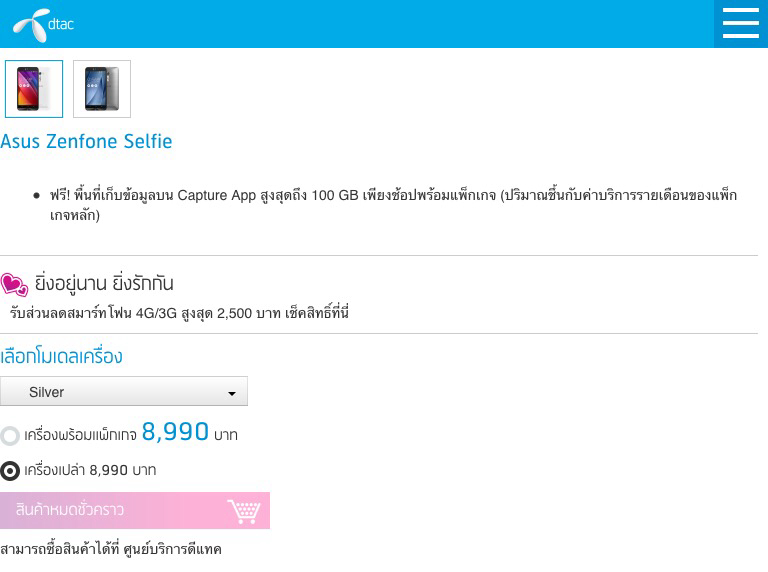Click the dropdown arrow beside Silver

pos(232,393)
